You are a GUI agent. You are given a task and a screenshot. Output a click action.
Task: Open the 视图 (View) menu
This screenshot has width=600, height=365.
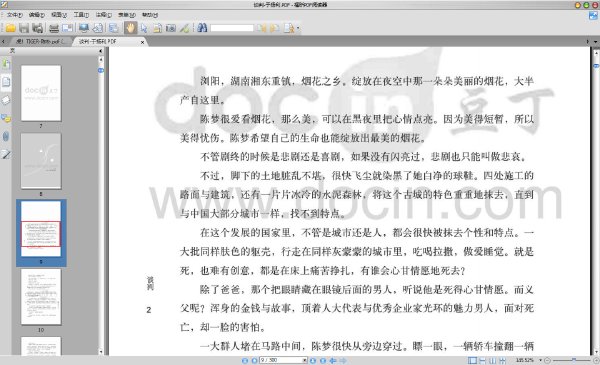pos(59,15)
